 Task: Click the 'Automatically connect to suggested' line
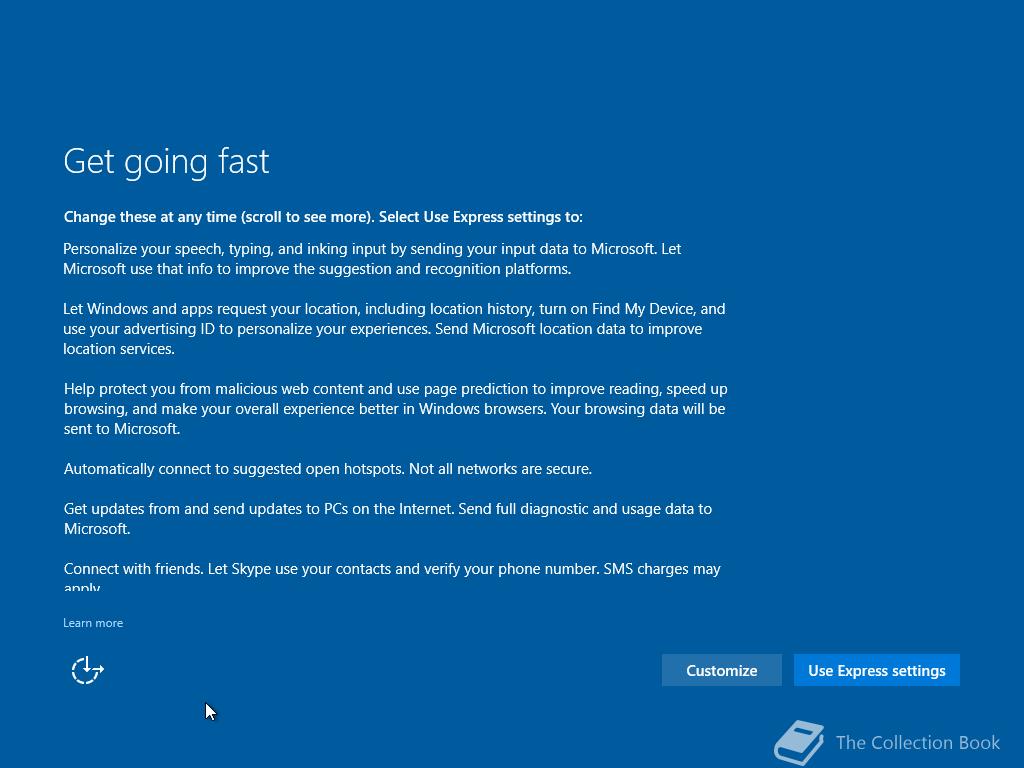pyautogui.click(x=328, y=469)
